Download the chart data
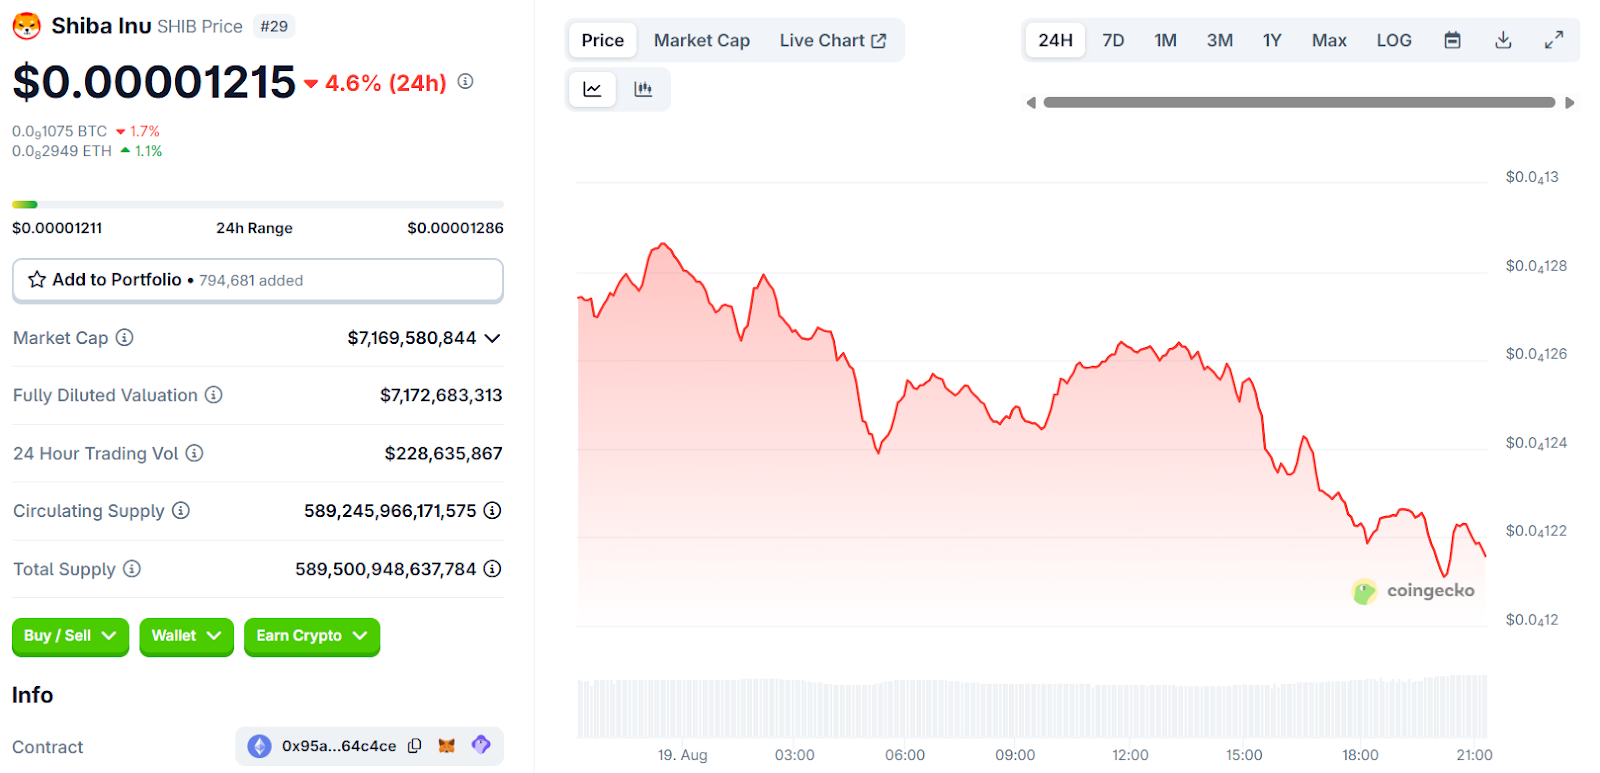This screenshot has height=773, width=1600. pyautogui.click(x=1502, y=40)
